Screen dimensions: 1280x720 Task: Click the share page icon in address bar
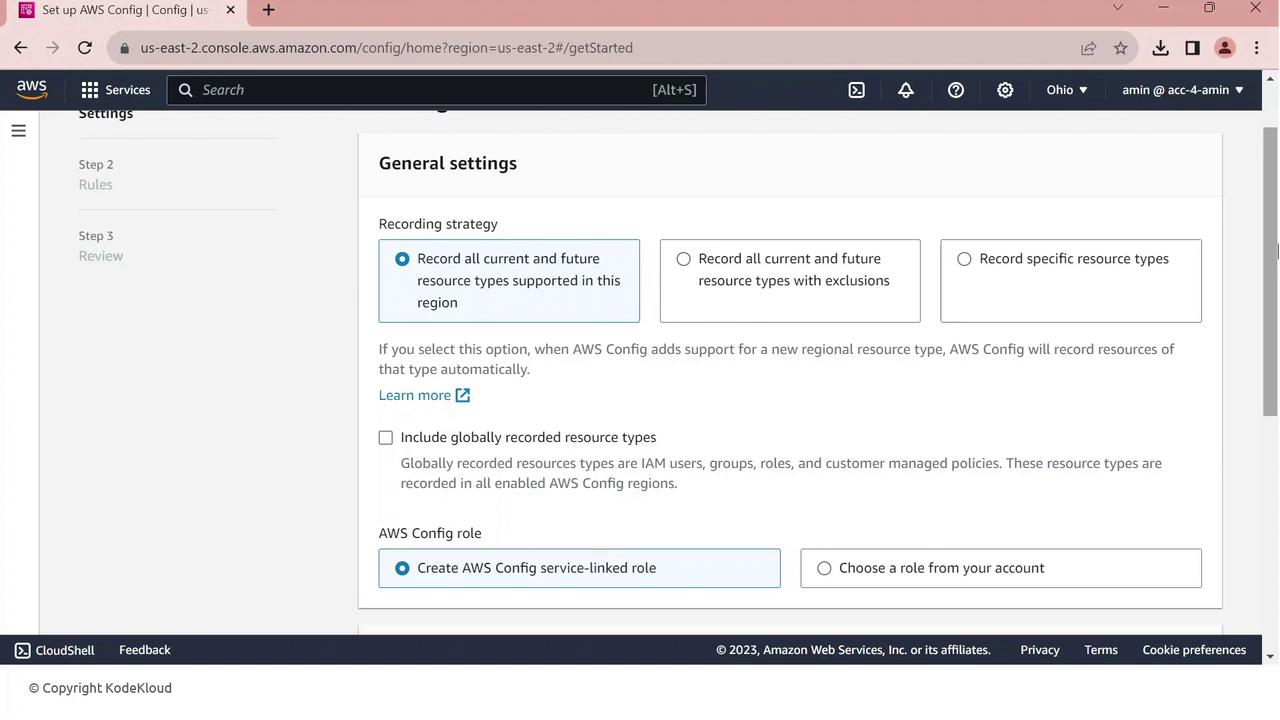pos(1088,48)
